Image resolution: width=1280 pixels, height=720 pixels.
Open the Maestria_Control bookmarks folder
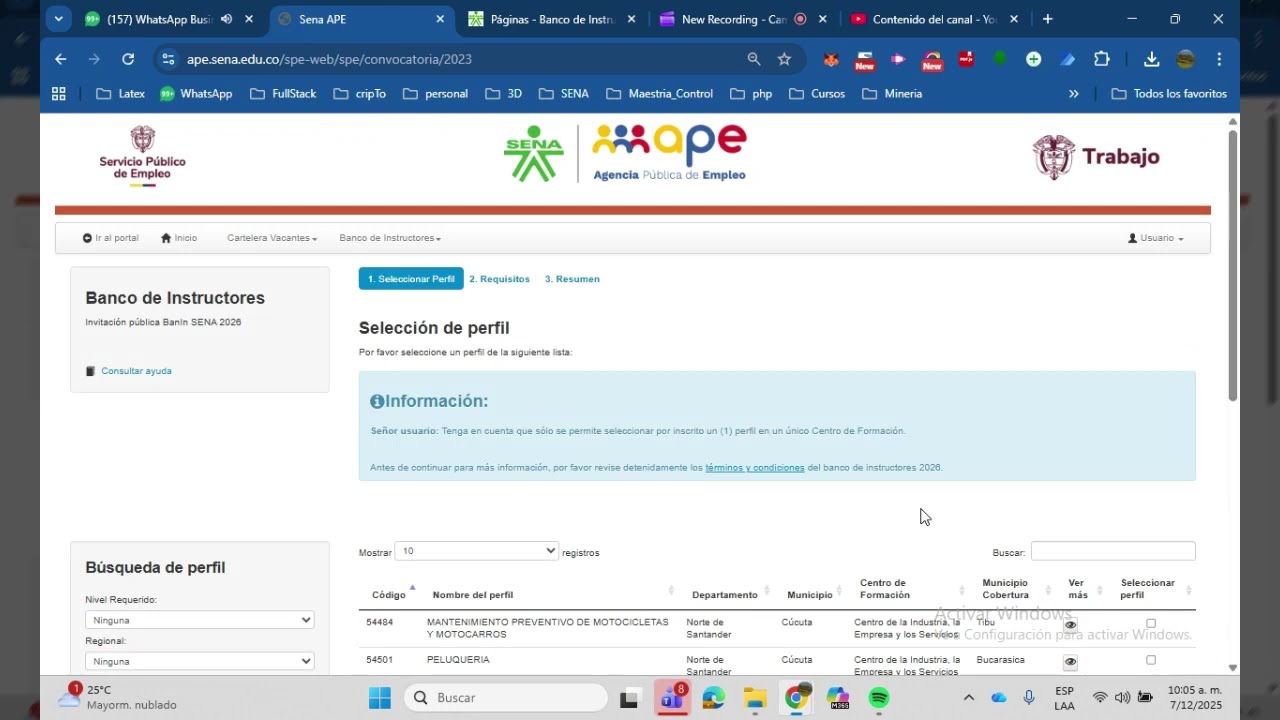coord(659,93)
